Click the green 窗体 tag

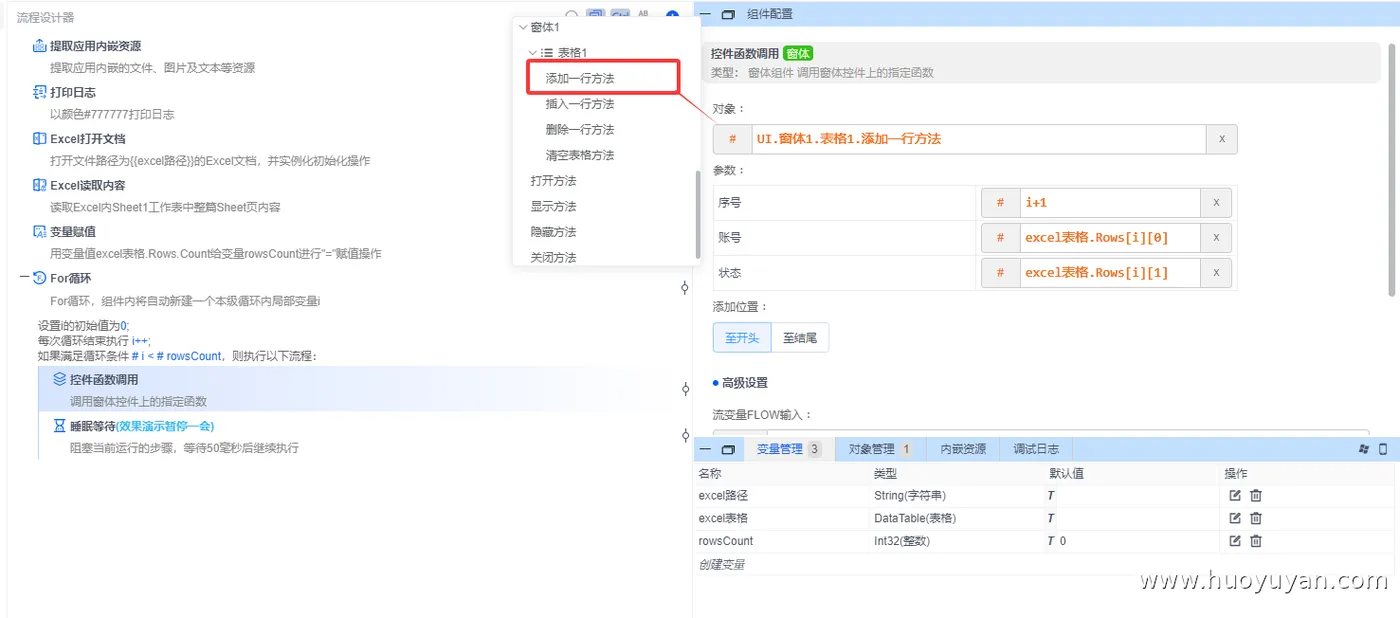798,54
